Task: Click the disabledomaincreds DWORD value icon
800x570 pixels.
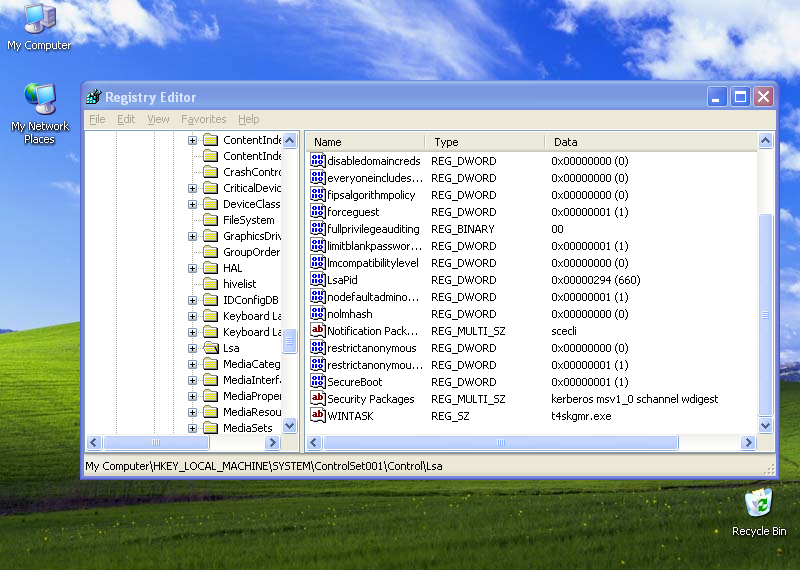Action: [x=317, y=161]
